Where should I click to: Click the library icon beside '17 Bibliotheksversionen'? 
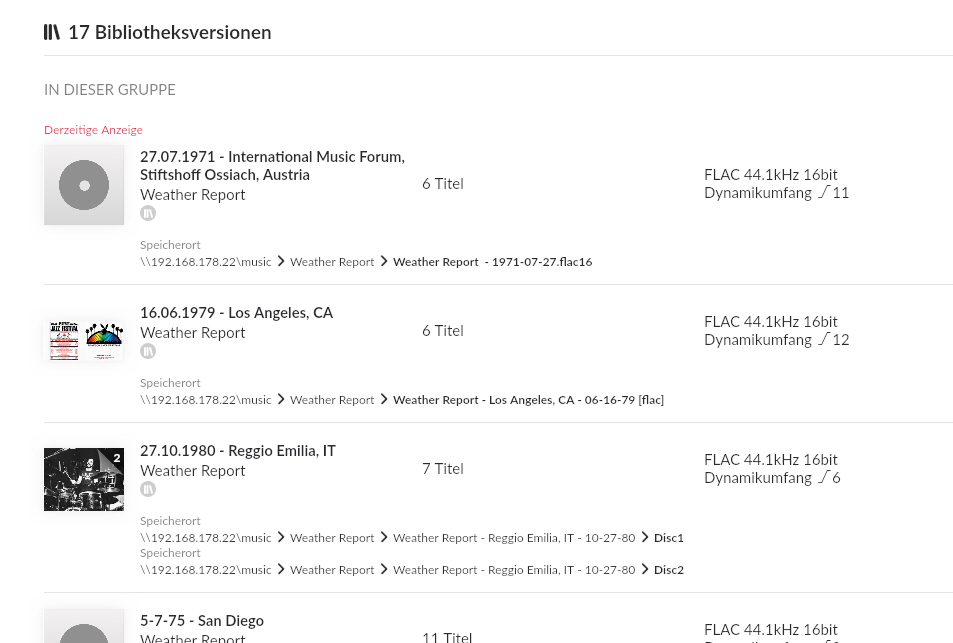tap(52, 32)
